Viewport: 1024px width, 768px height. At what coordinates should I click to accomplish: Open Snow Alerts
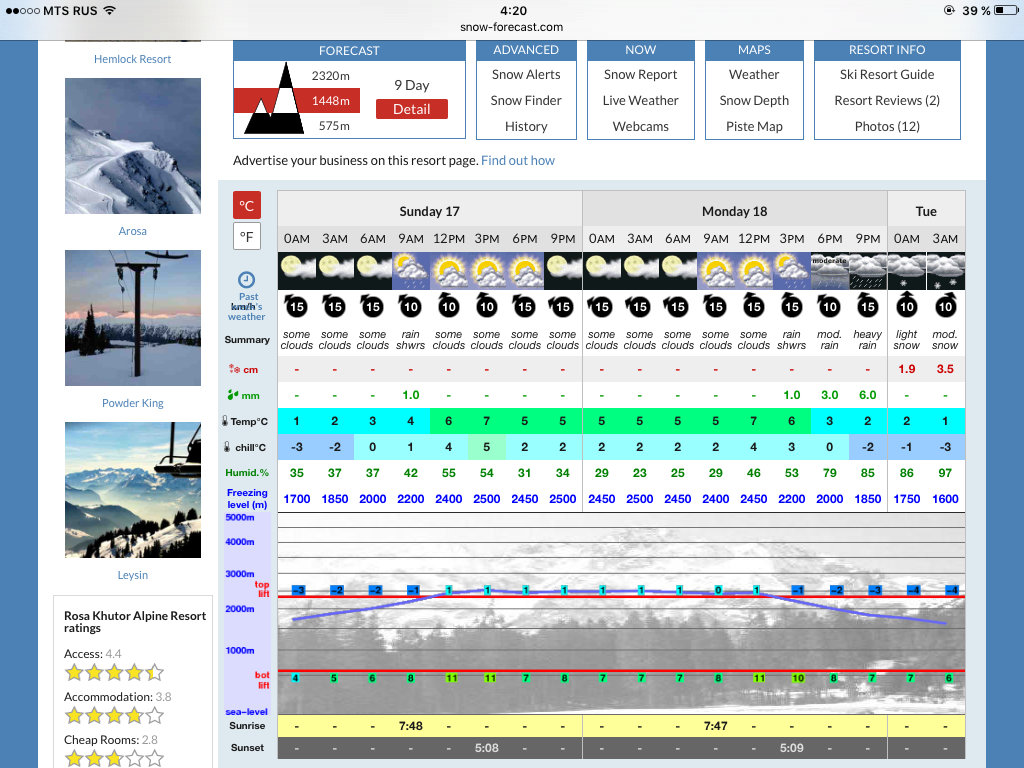tap(526, 74)
